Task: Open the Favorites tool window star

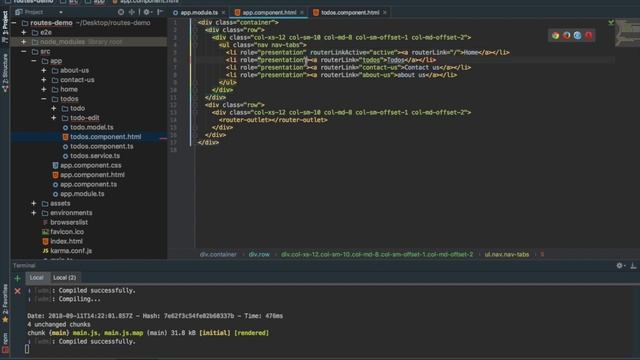Action: coord(5,304)
